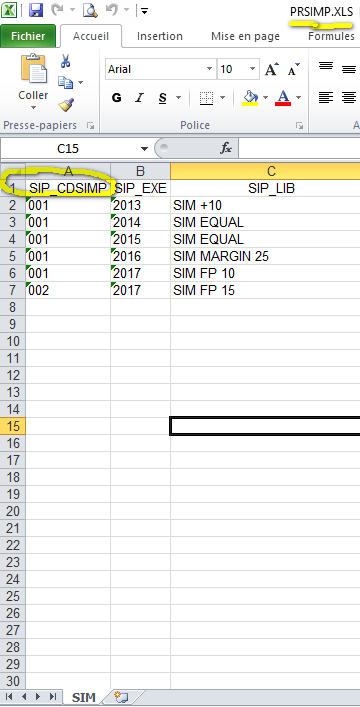Click the fx Insert Function button
This screenshot has width=360, height=707.
226,148
